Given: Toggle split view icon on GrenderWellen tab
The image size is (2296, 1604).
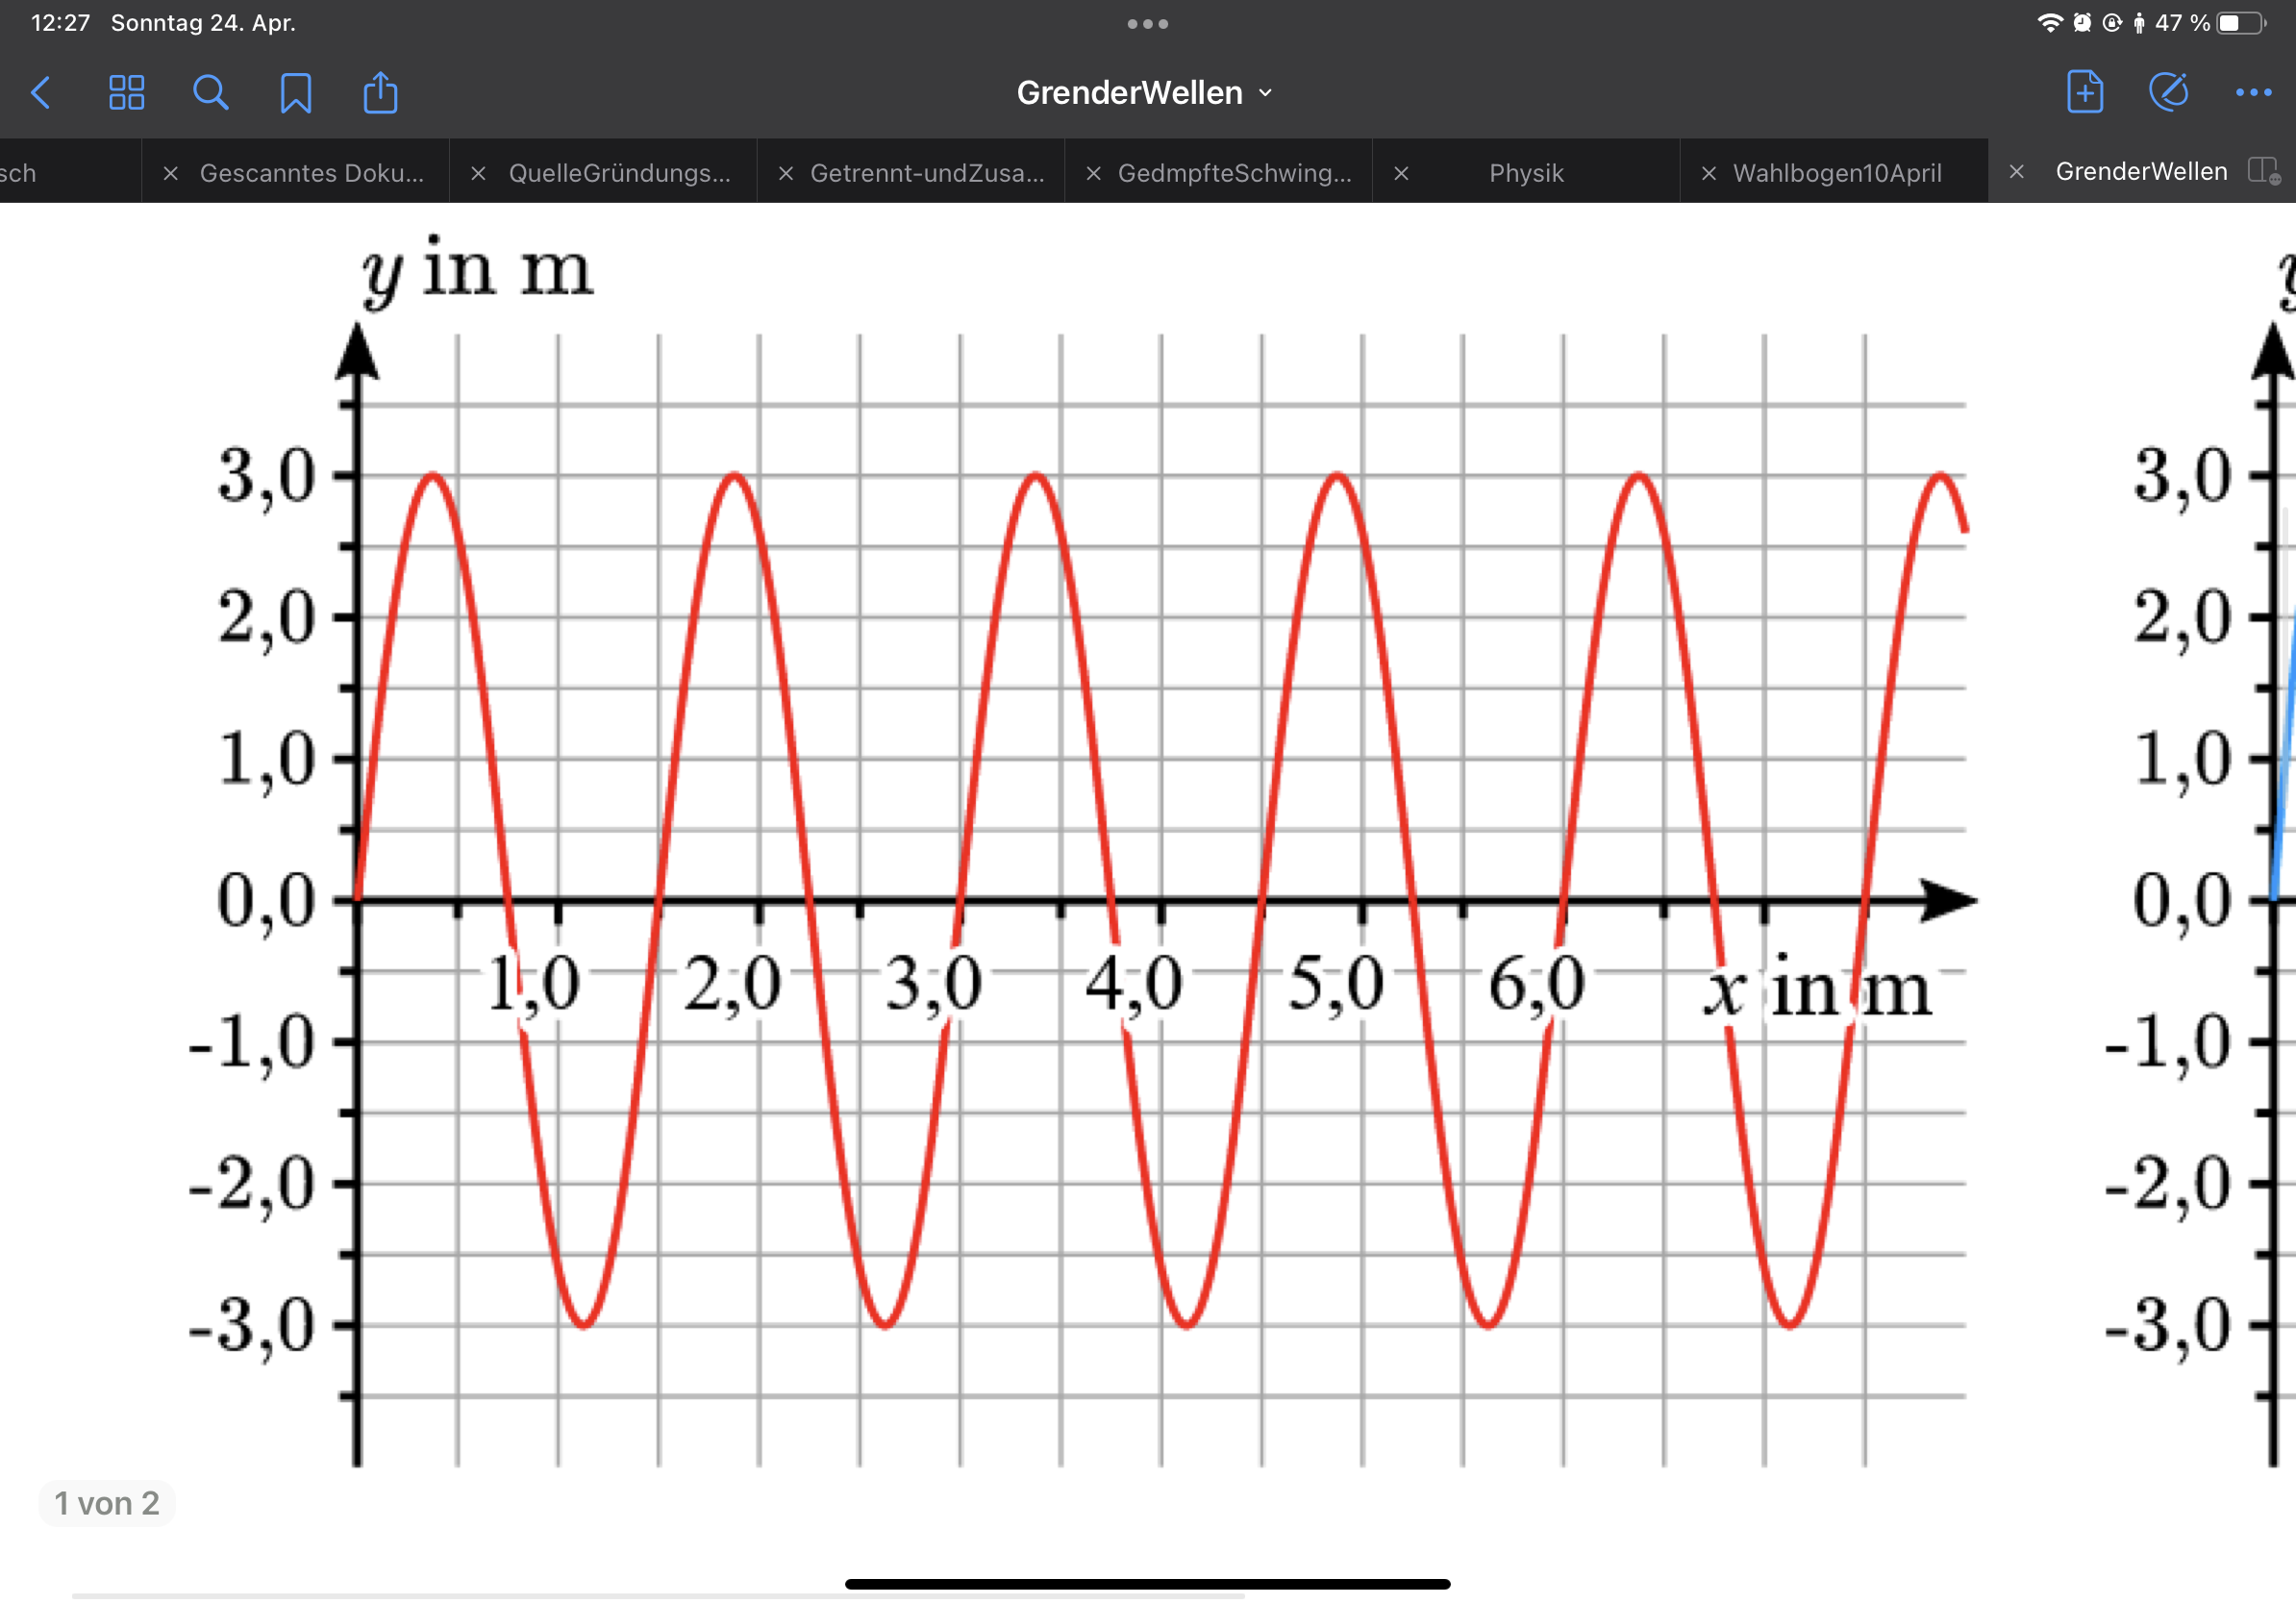Looking at the screenshot, I should [x=2262, y=171].
